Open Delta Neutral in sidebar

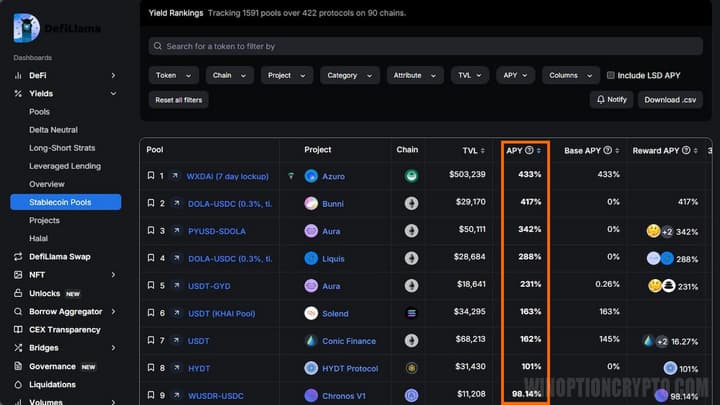53,130
